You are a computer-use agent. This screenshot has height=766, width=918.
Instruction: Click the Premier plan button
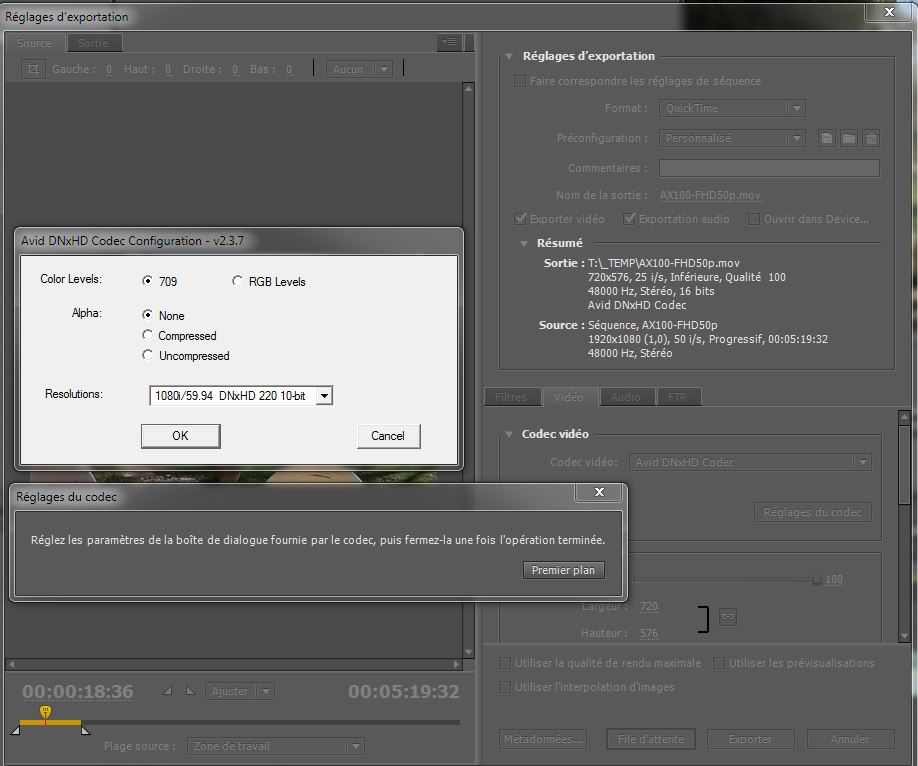[563, 570]
